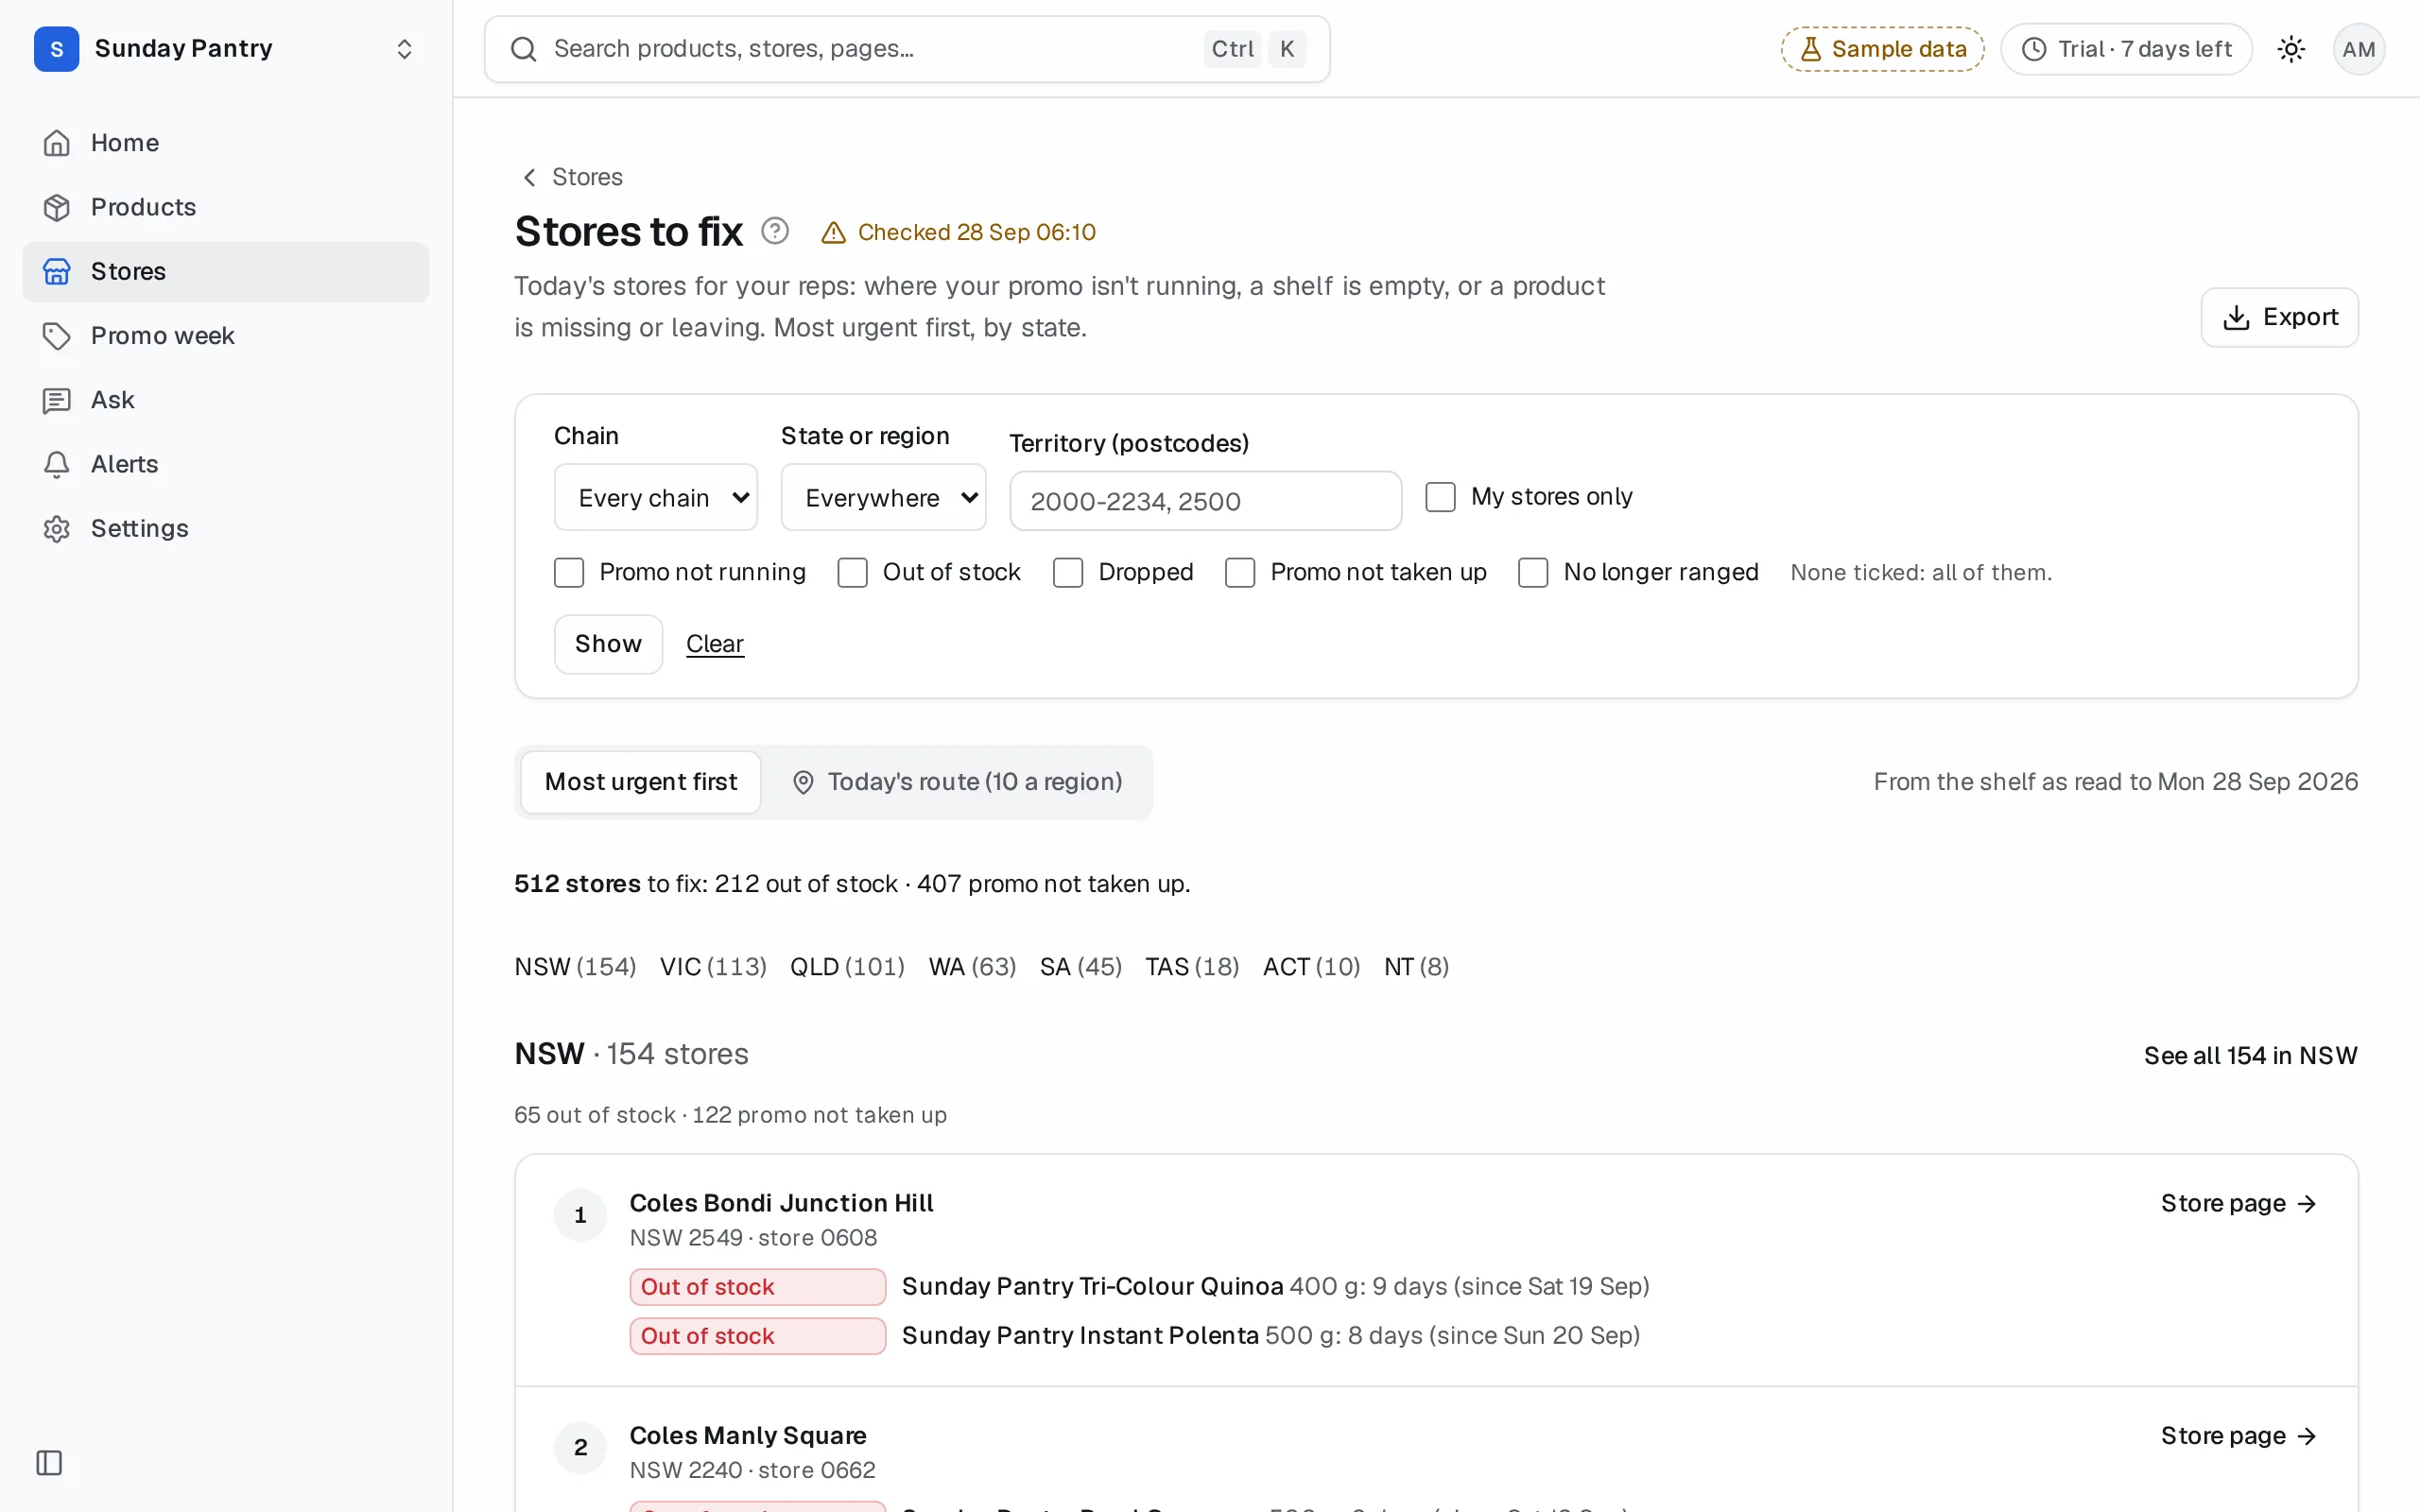Screen dimensions: 2420x1512
Task: Jump to ACT (10) state link
Action: click(1311, 967)
